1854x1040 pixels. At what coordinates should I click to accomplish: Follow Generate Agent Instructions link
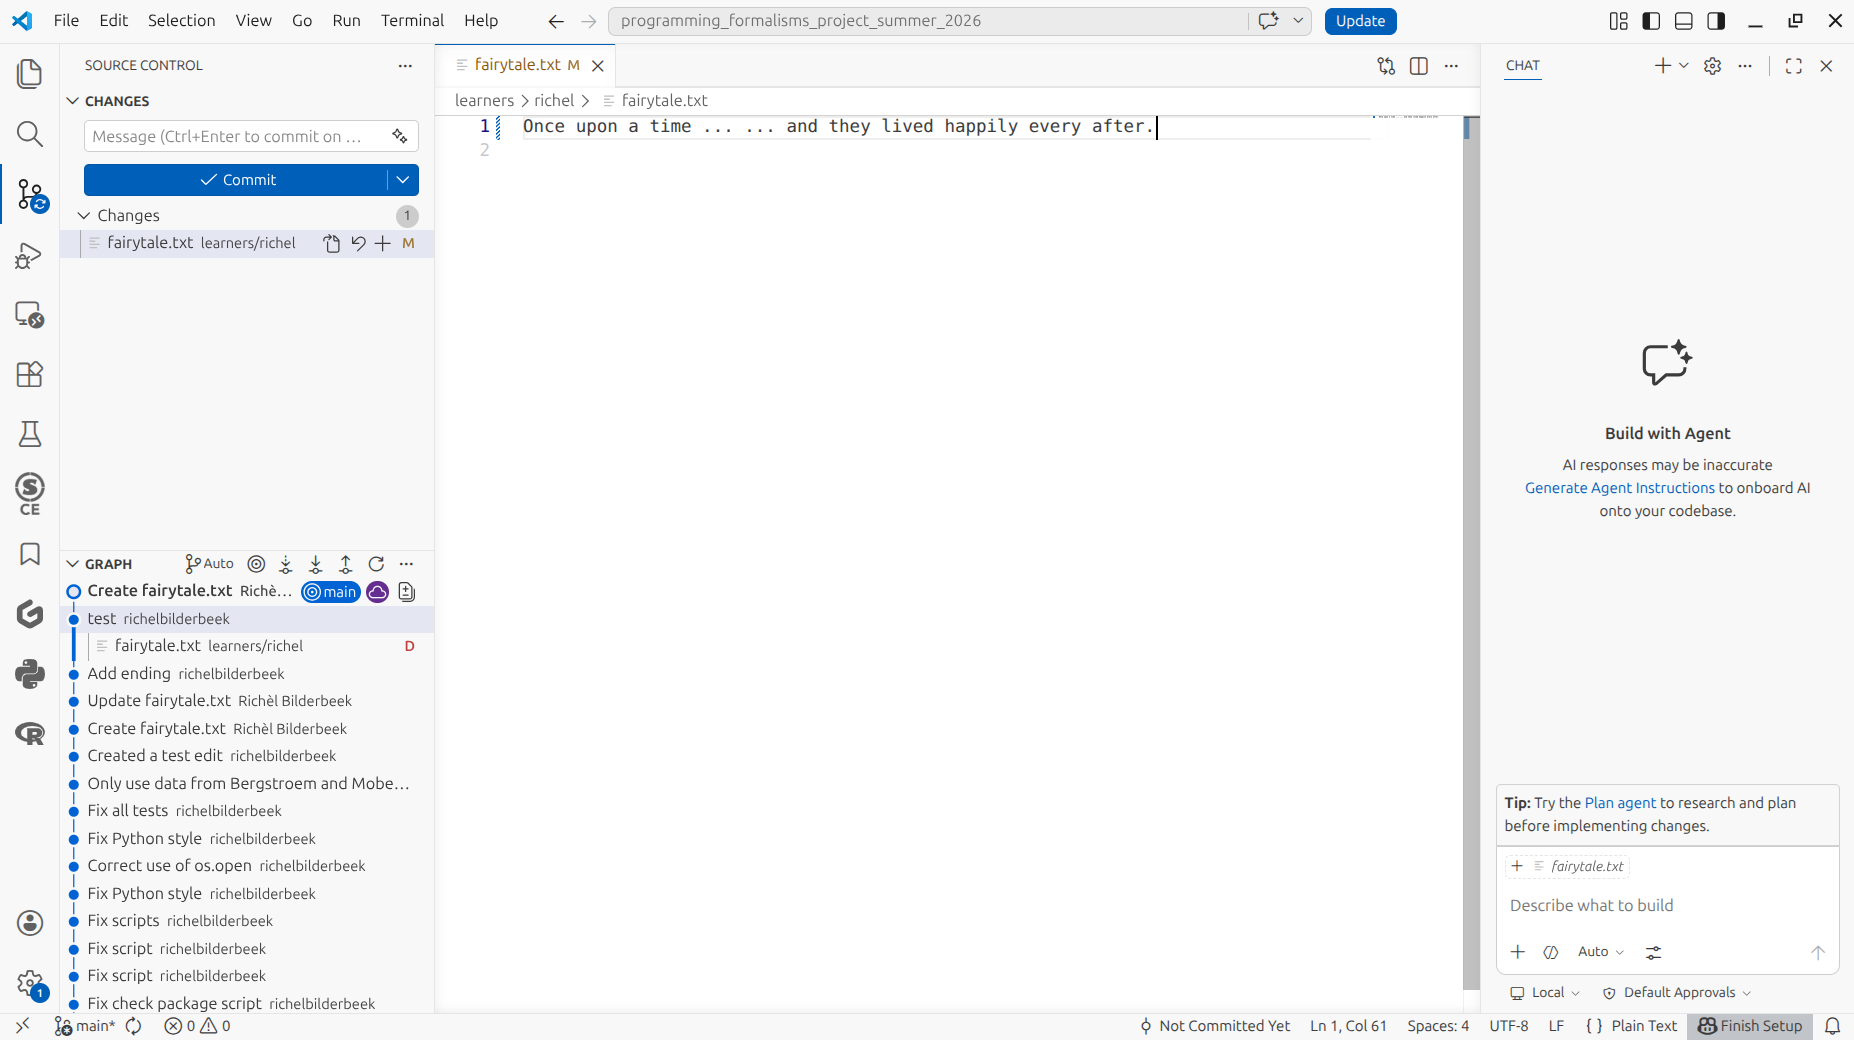point(1620,488)
